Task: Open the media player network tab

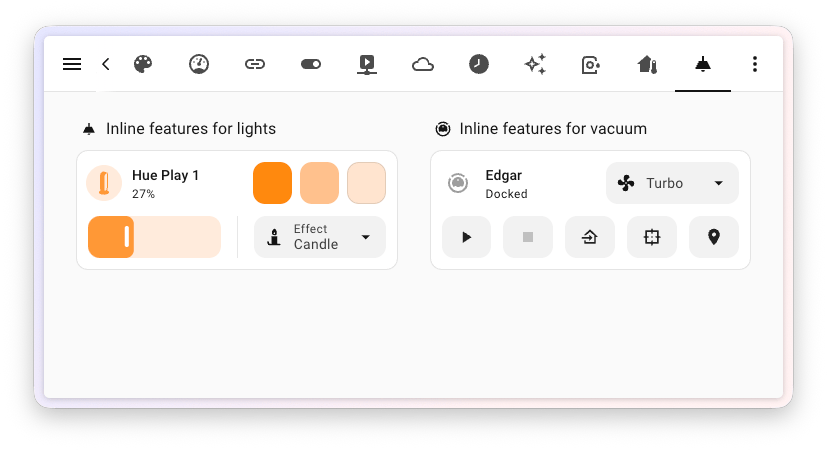Action: pos(367,64)
